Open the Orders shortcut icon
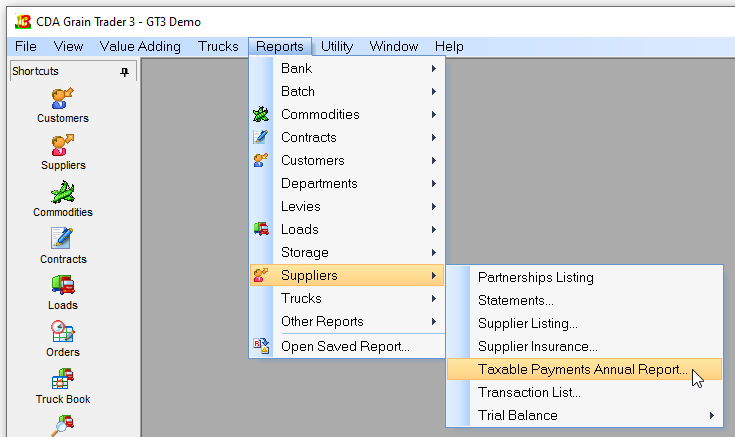 63,332
